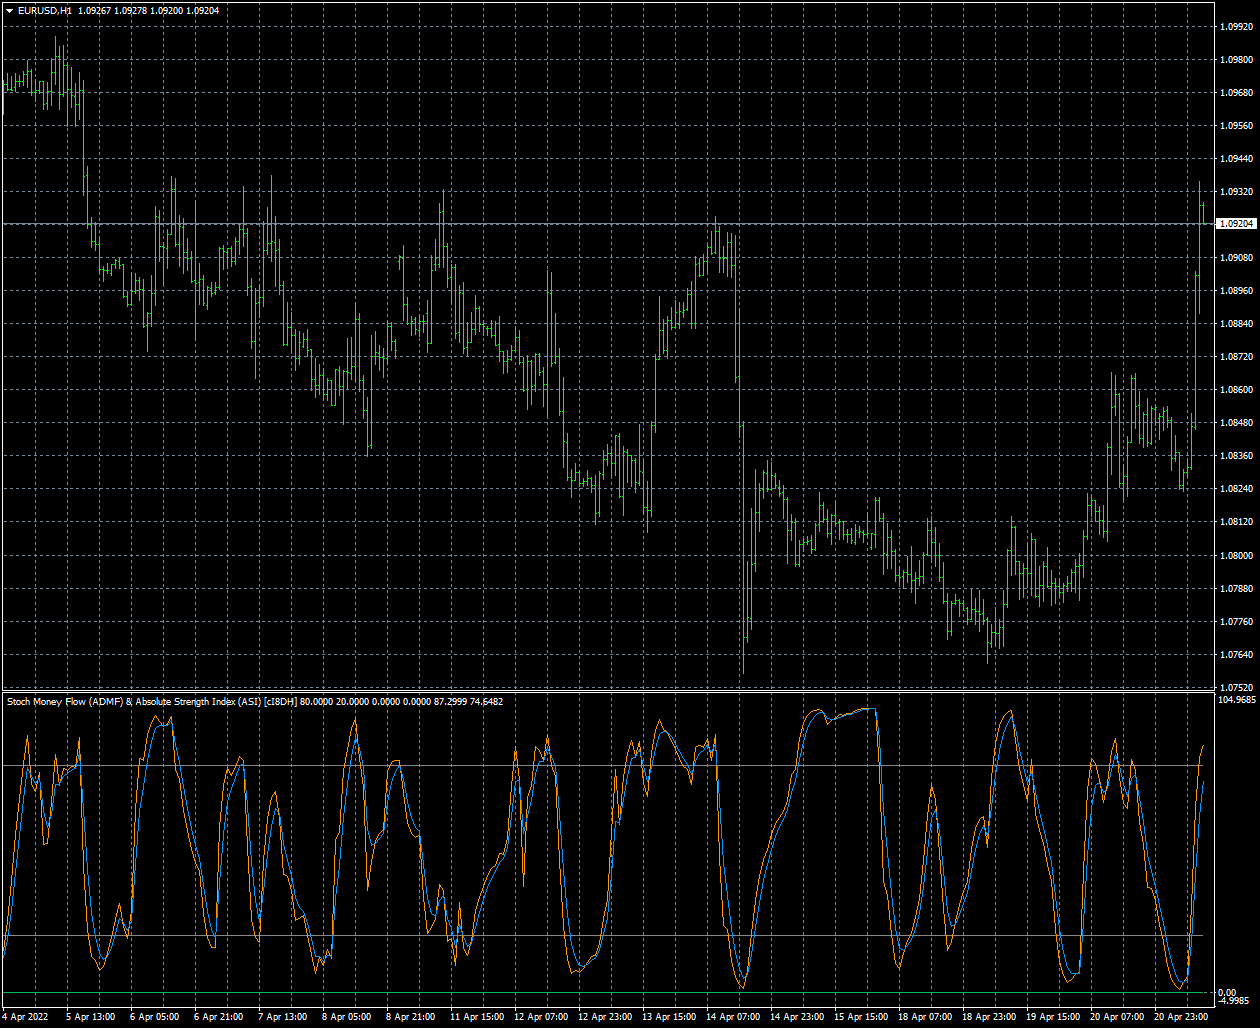
Task: Click the 20 Apr 07:00 time label
Action: point(1117,1017)
